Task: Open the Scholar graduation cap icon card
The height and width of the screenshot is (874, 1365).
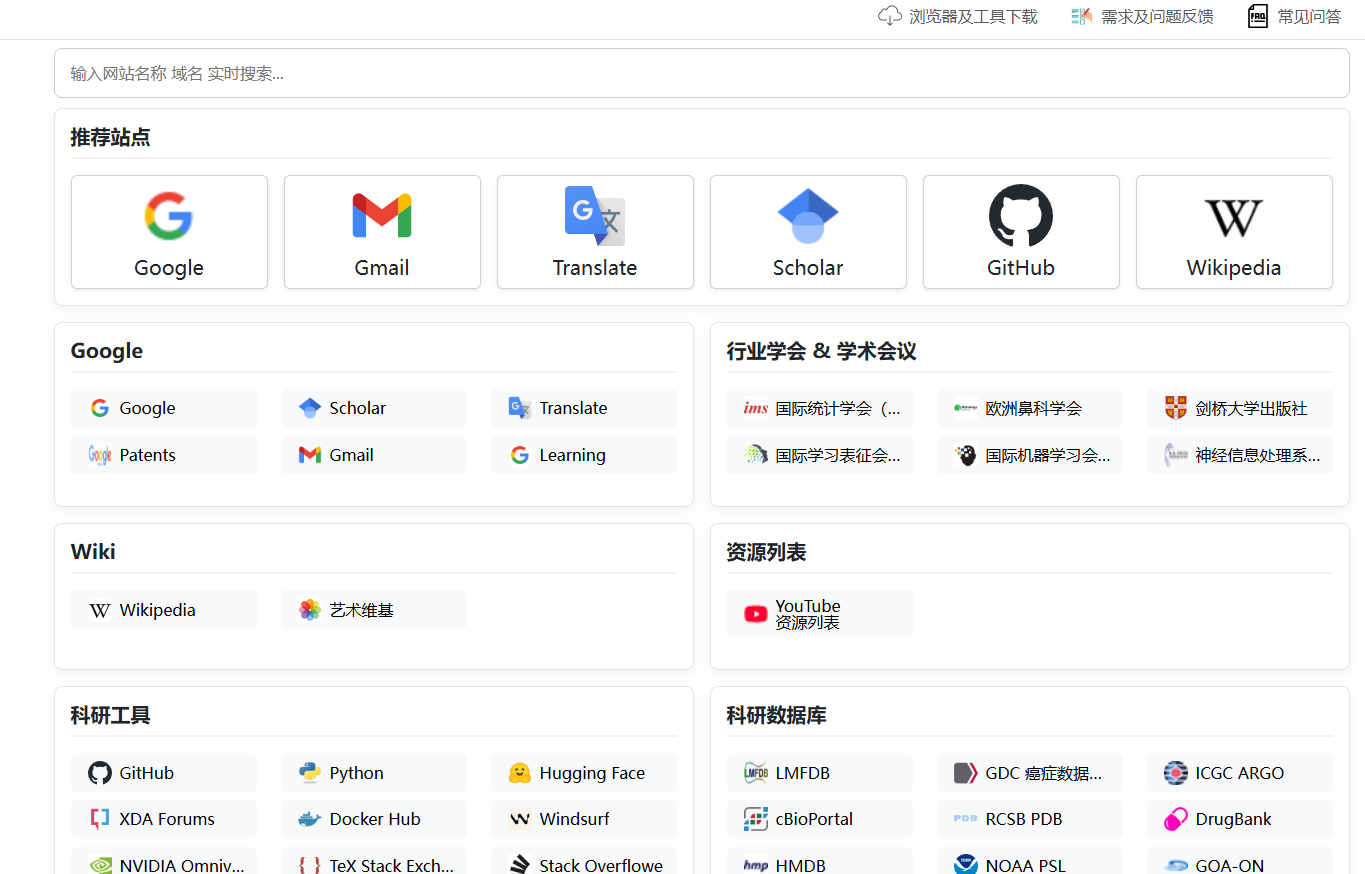Action: coord(808,216)
